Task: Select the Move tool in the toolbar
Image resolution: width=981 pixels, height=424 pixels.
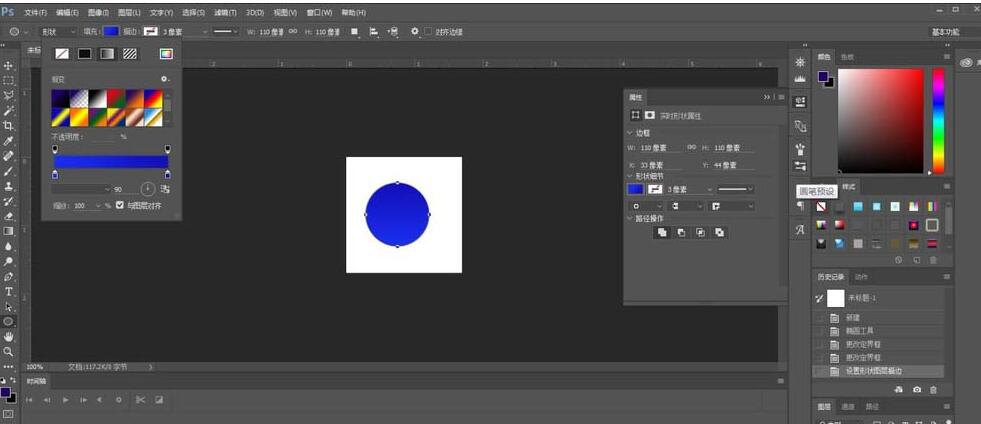Action: point(8,65)
